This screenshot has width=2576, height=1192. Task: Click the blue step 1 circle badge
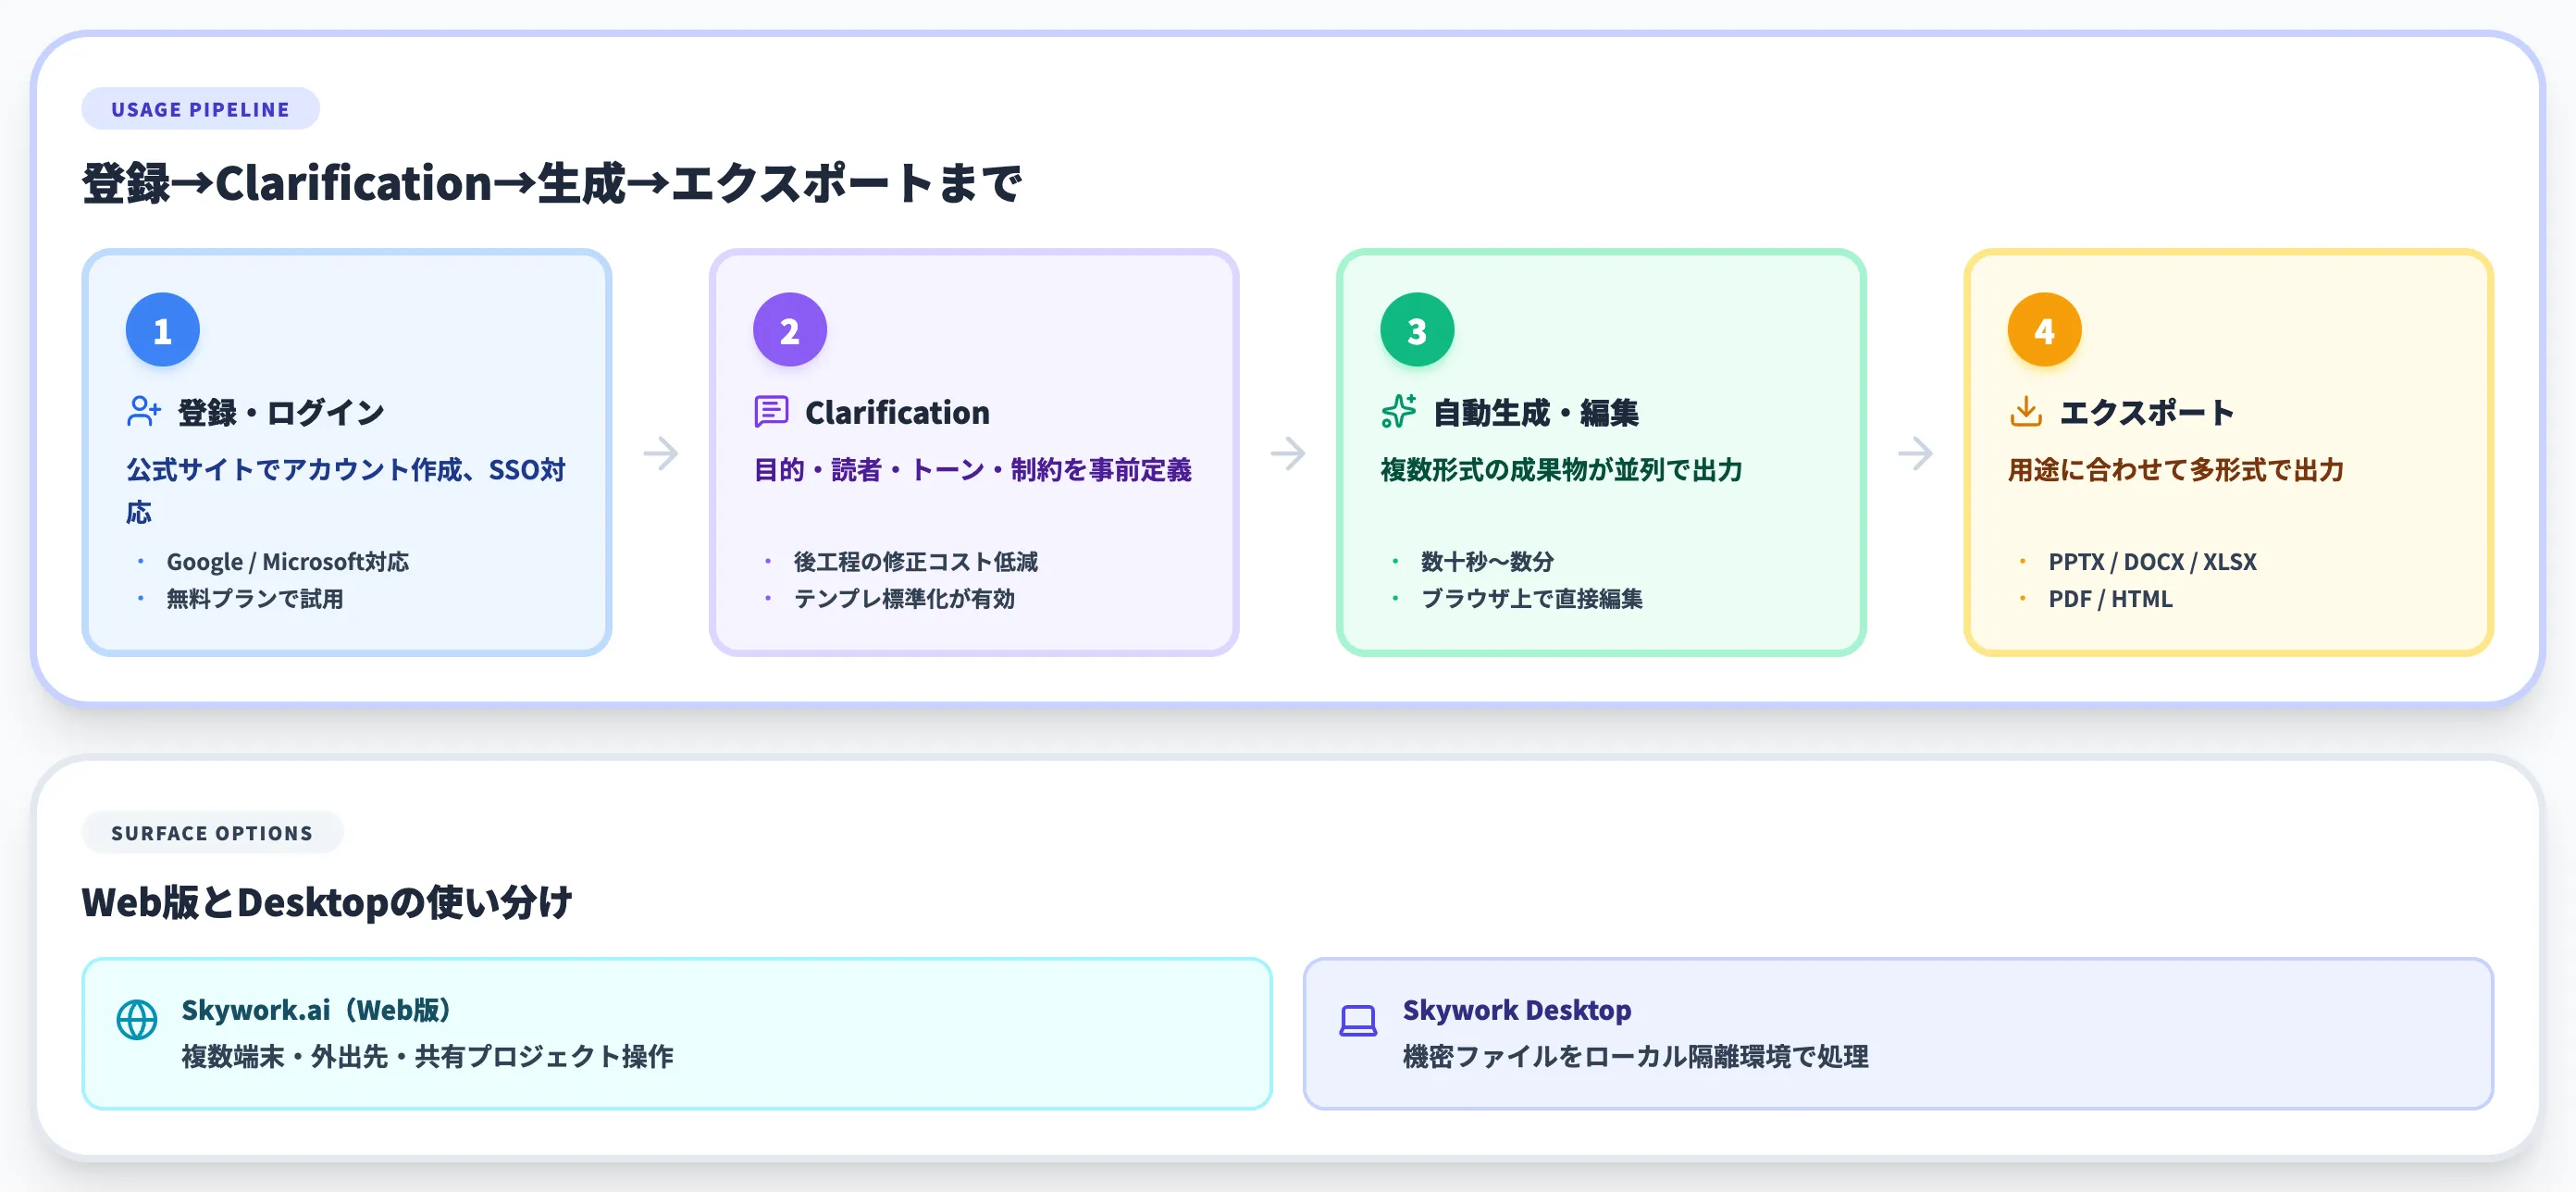pyautogui.click(x=162, y=330)
